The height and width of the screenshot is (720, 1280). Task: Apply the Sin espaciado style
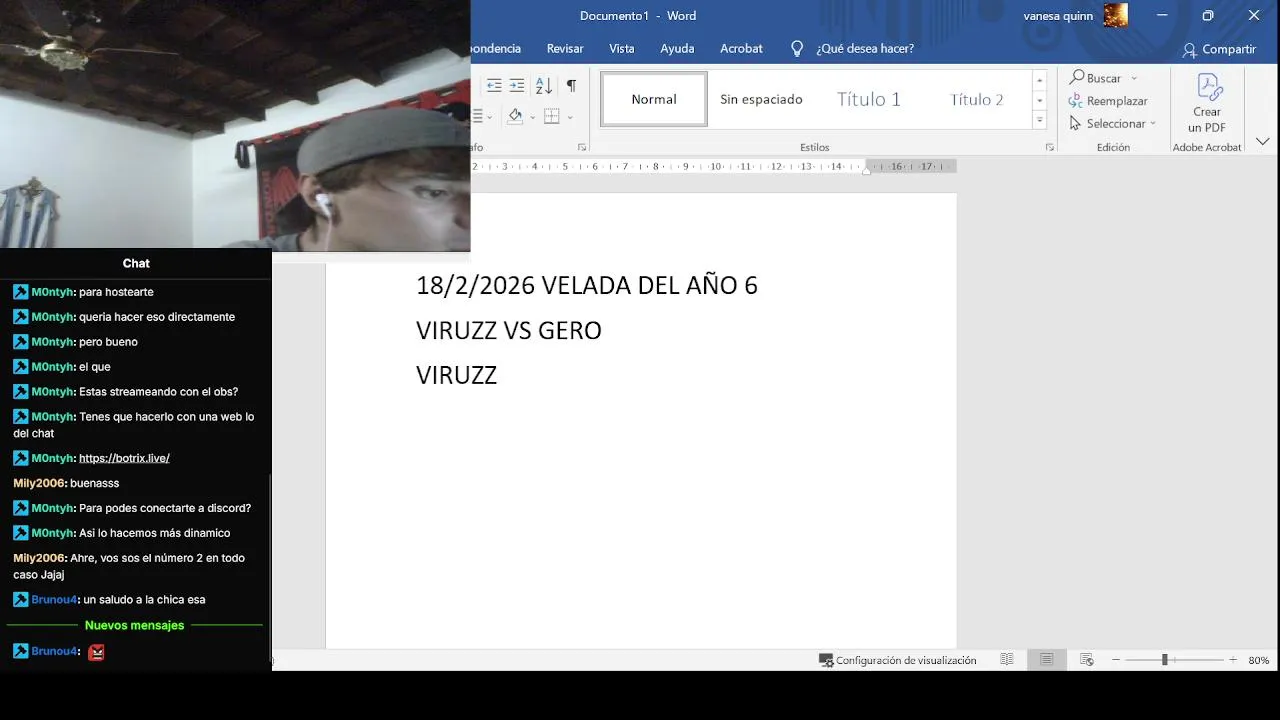[x=761, y=99]
